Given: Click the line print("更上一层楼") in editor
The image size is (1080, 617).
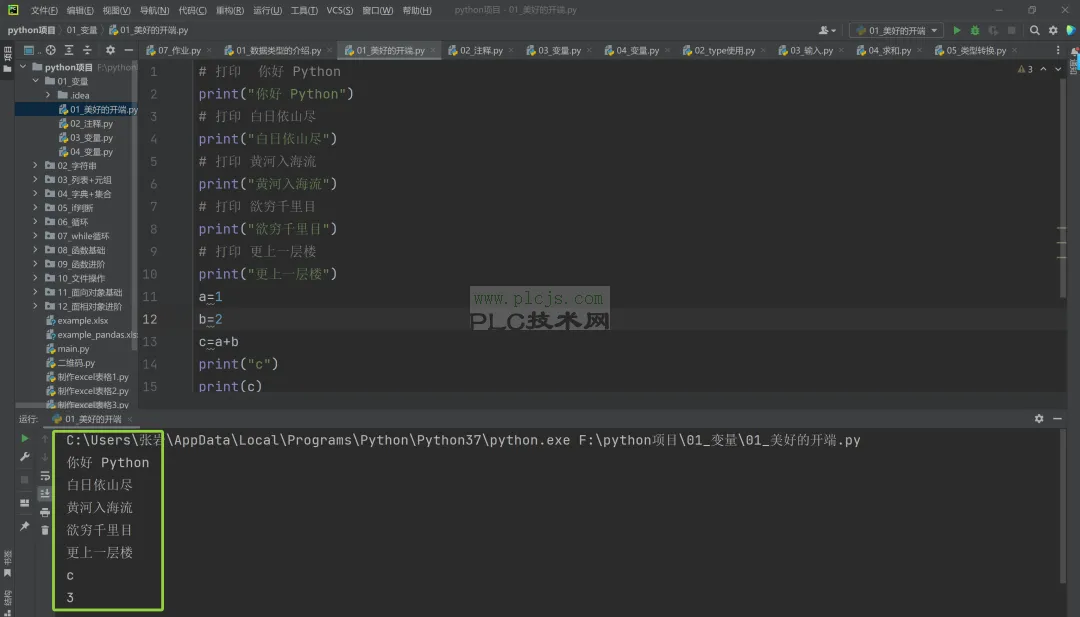Looking at the screenshot, I should click(268, 274).
